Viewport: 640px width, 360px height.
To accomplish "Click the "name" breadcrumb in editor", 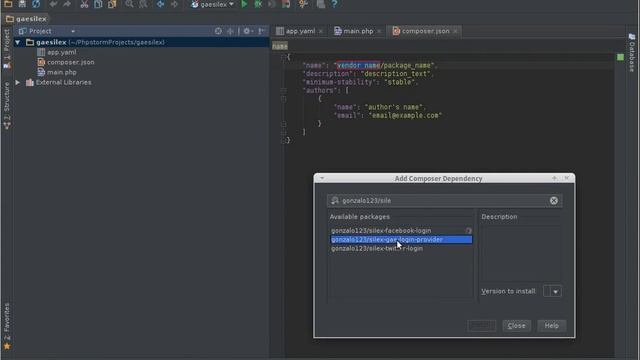I will coord(280,47).
